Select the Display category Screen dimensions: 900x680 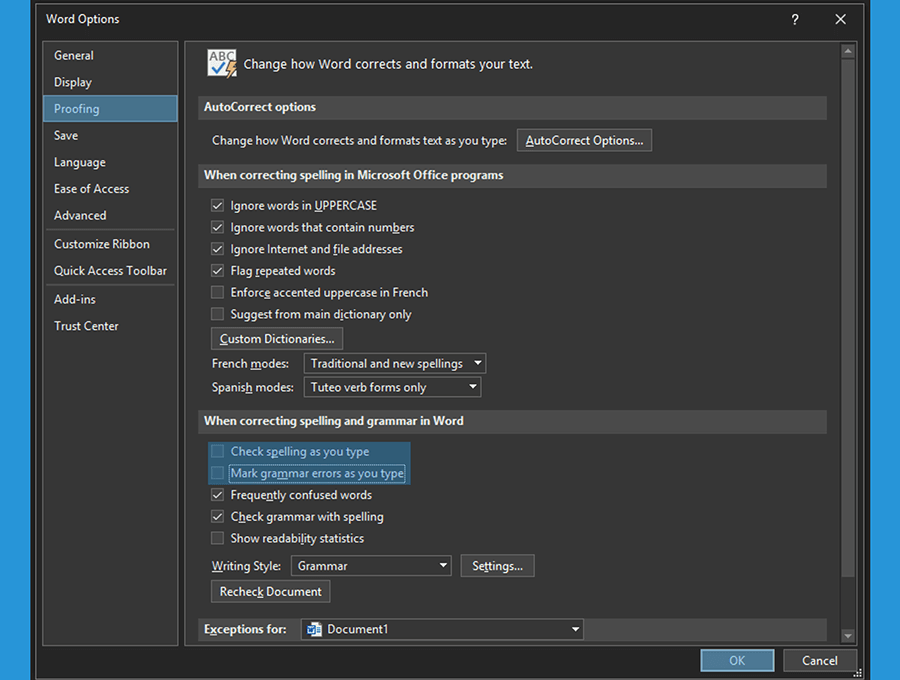(x=110, y=82)
